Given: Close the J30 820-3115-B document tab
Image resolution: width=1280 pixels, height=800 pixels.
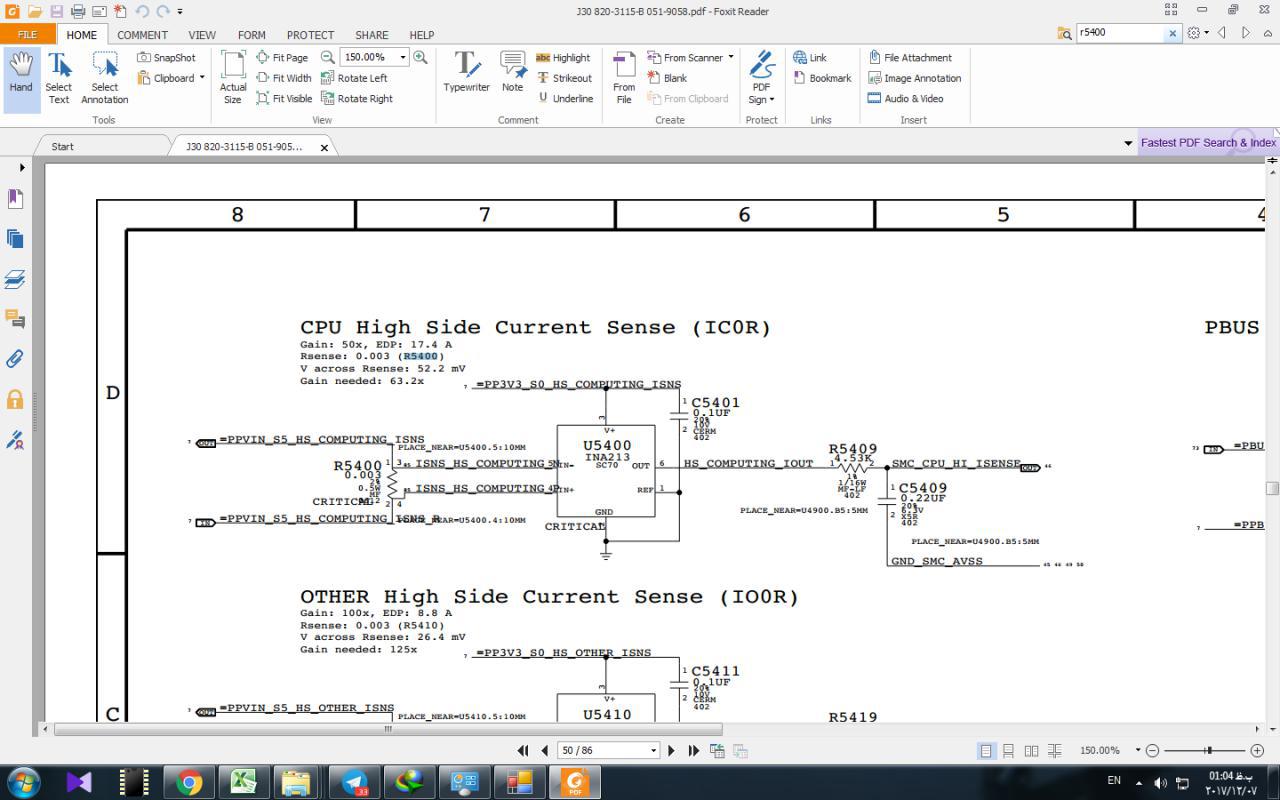Looking at the screenshot, I should (324, 147).
